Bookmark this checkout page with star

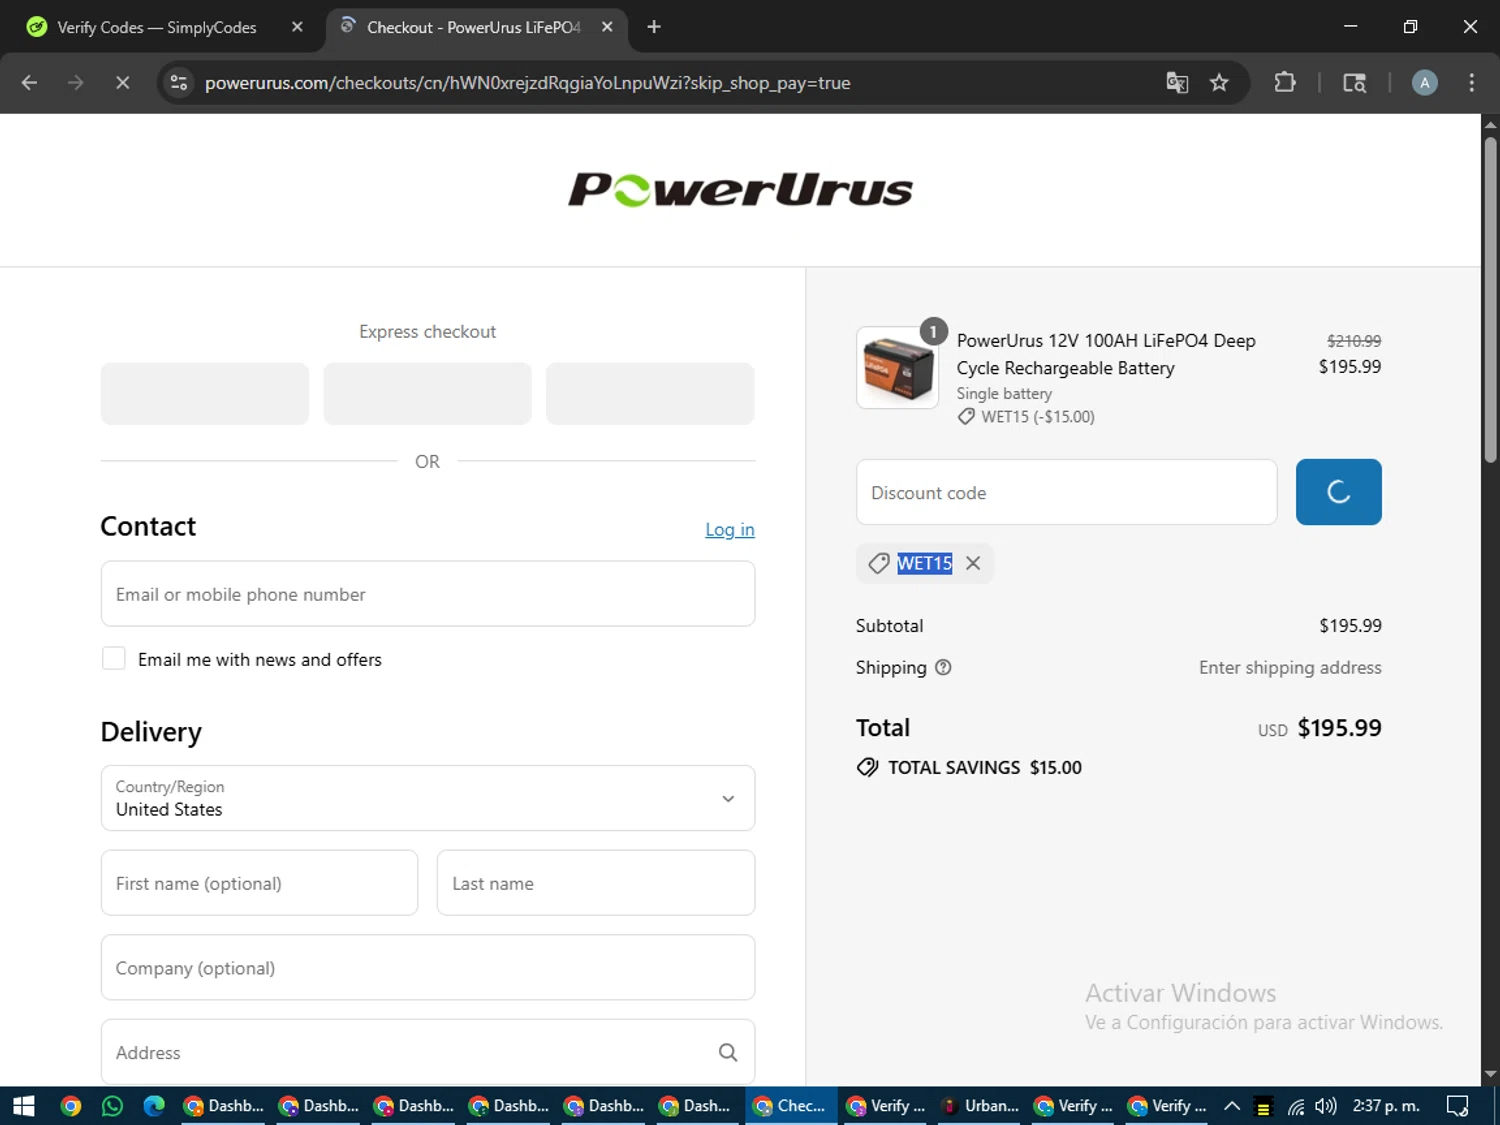pos(1219,83)
